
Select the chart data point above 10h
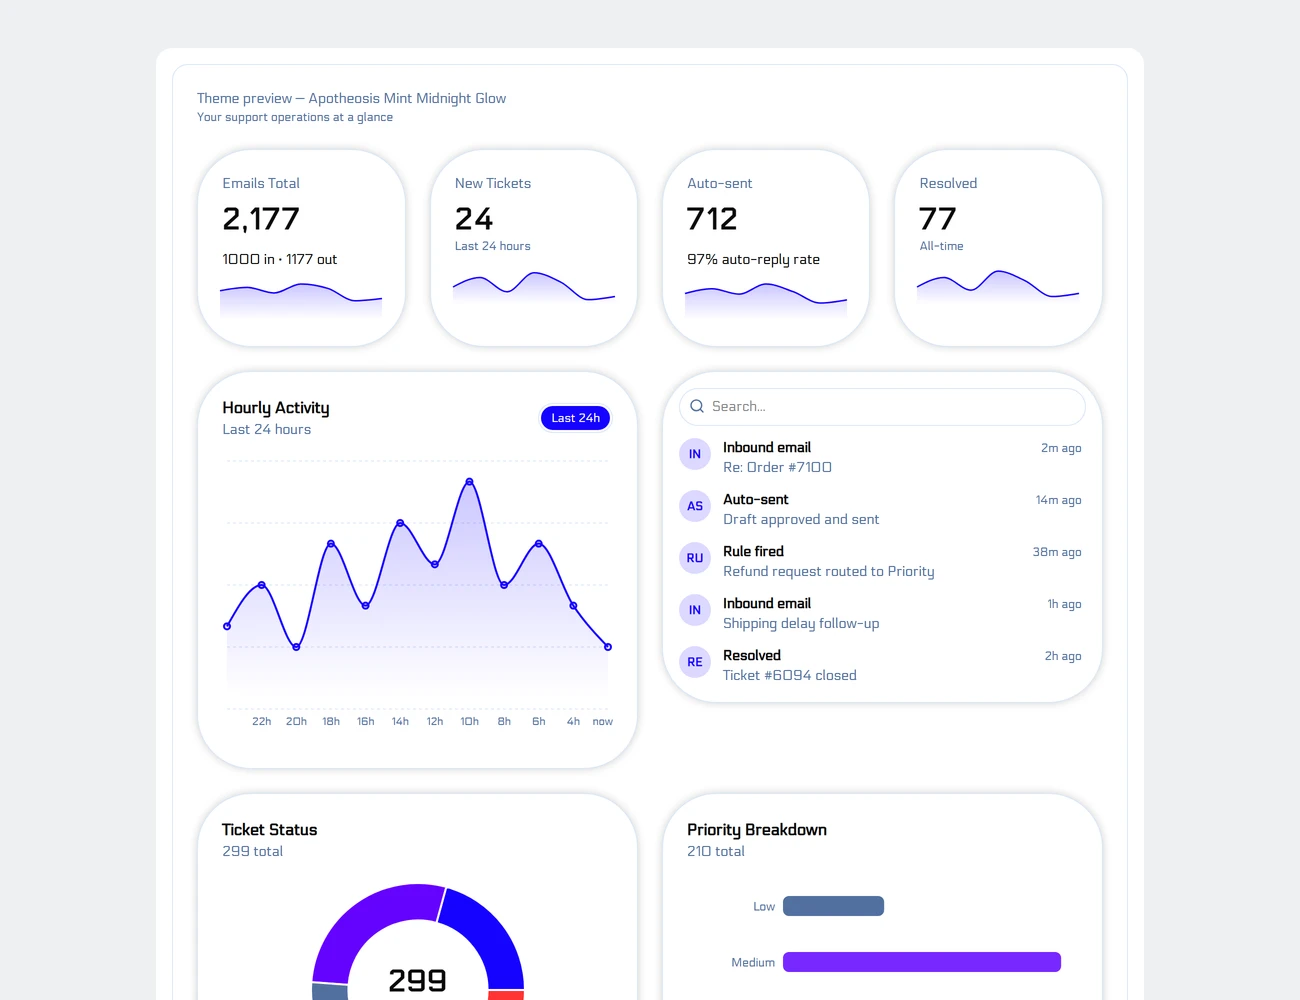point(469,482)
